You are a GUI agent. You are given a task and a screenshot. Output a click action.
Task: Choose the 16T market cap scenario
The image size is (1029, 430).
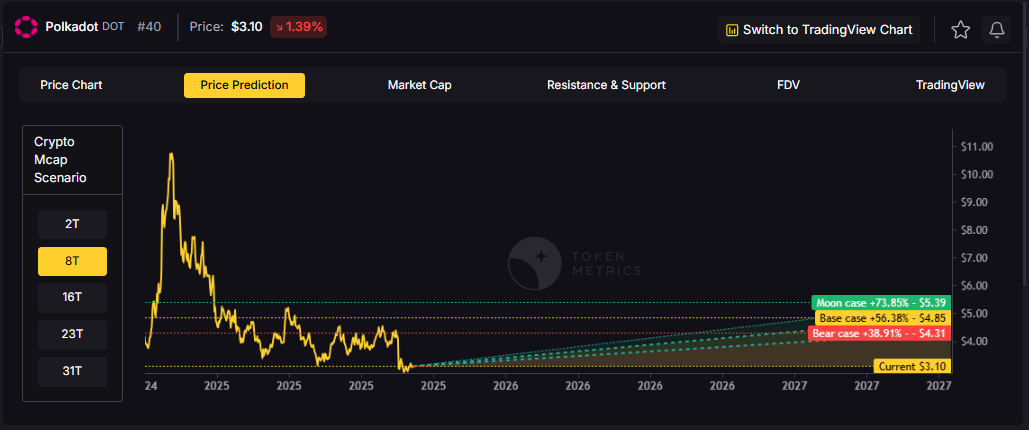click(72, 297)
